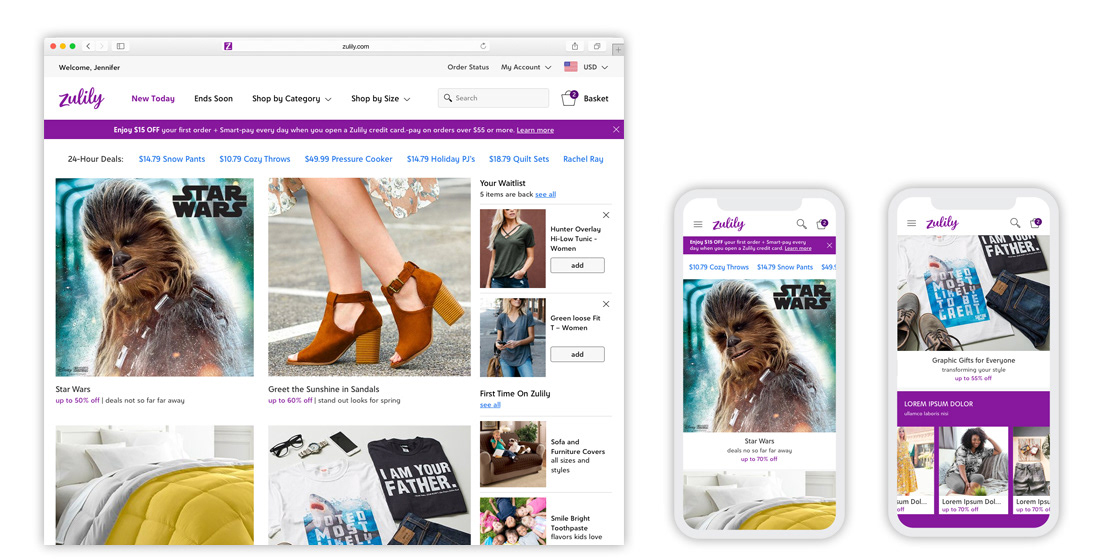Viewport: 1114px width, 560px height.
Task: Expand Shop by Size dropdown
Action: (x=380, y=99)
